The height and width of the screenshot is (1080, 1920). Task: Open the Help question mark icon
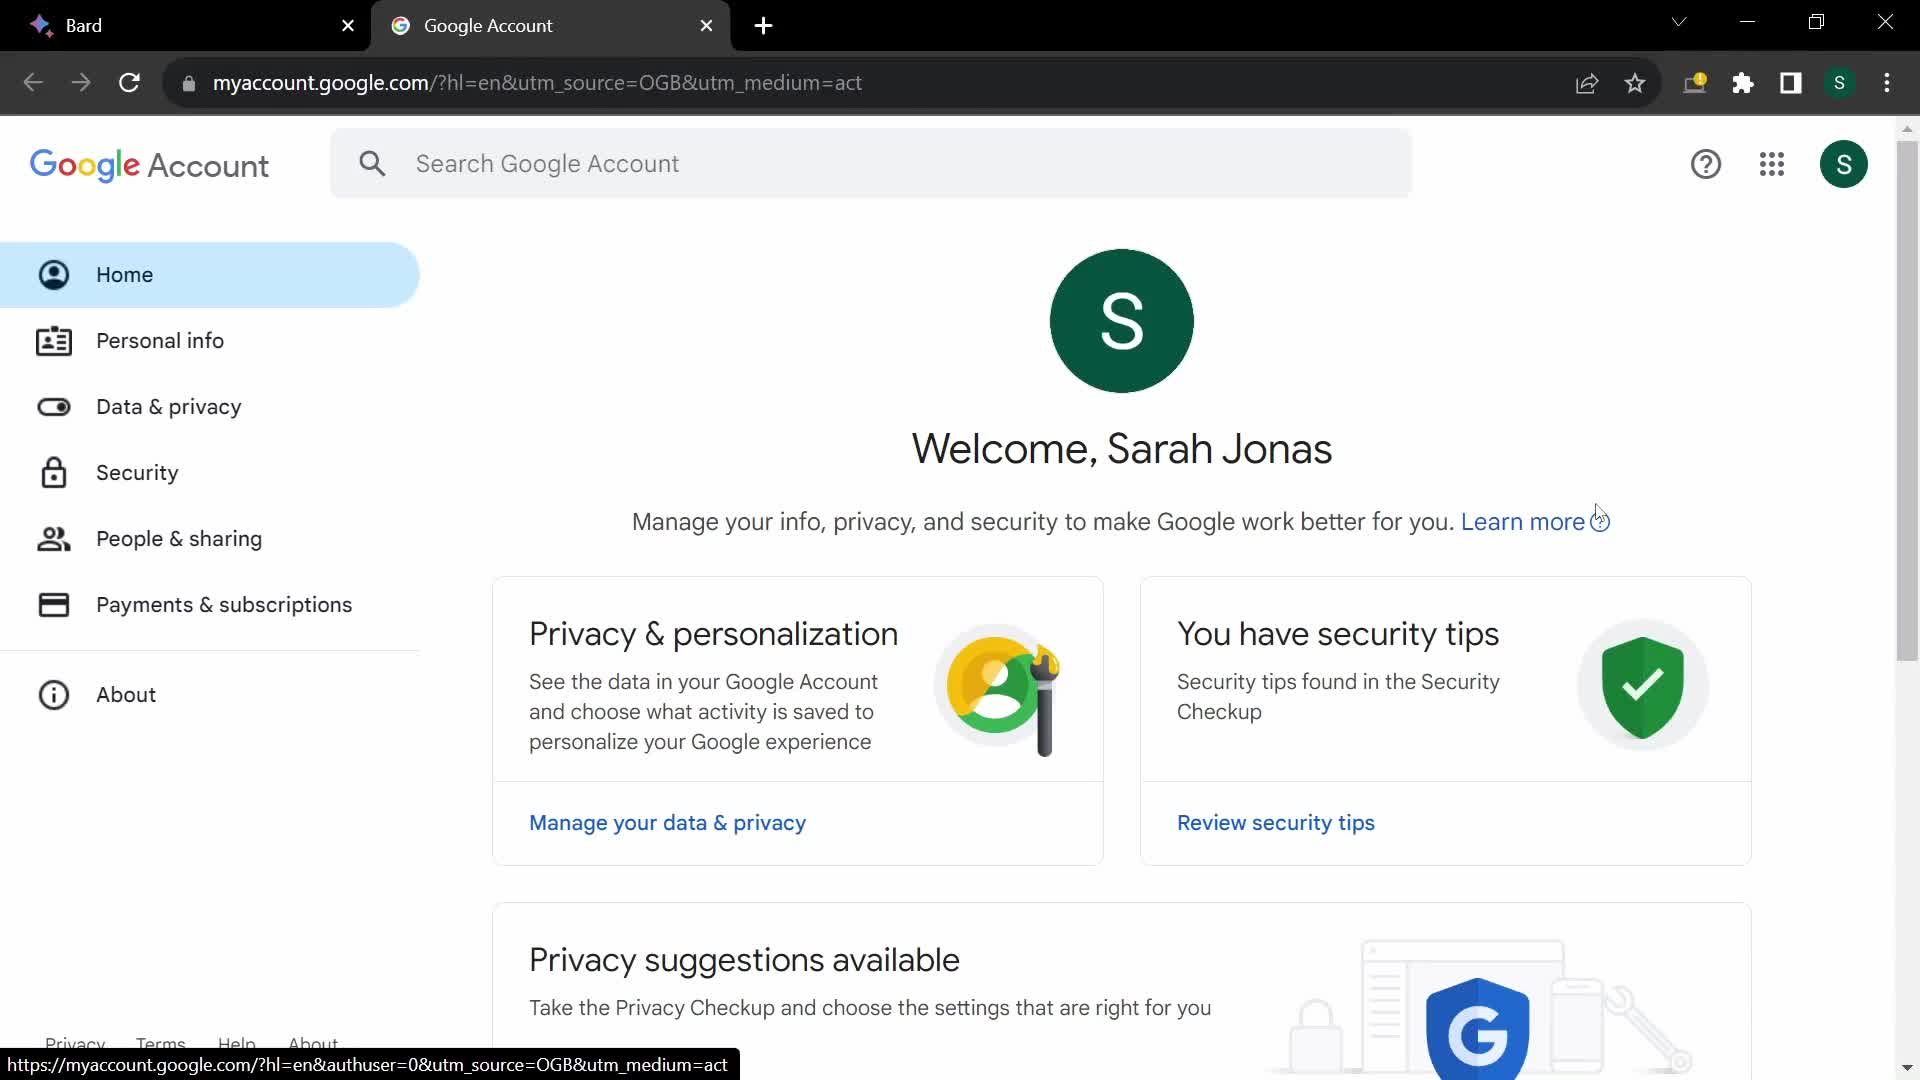click(1706, 164)
